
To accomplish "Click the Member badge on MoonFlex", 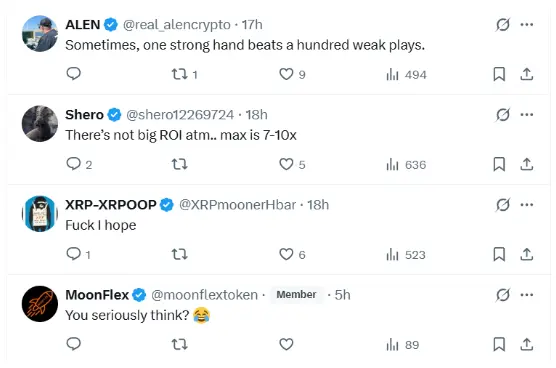I will point(296,295).
